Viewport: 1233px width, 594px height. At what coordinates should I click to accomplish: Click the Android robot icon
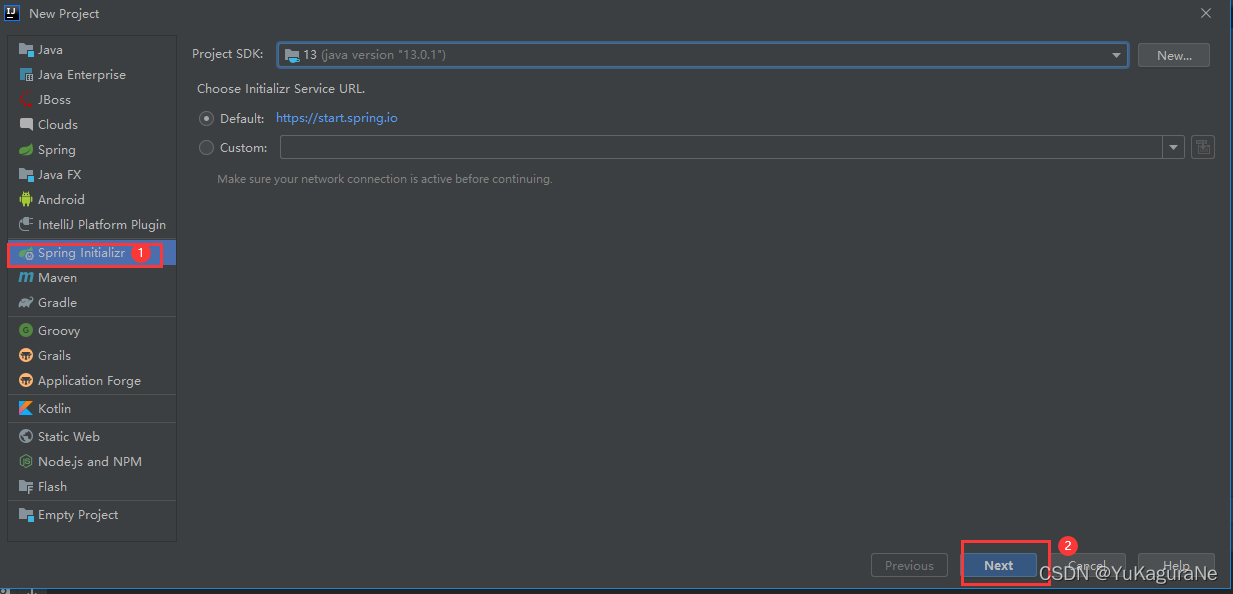26,200
